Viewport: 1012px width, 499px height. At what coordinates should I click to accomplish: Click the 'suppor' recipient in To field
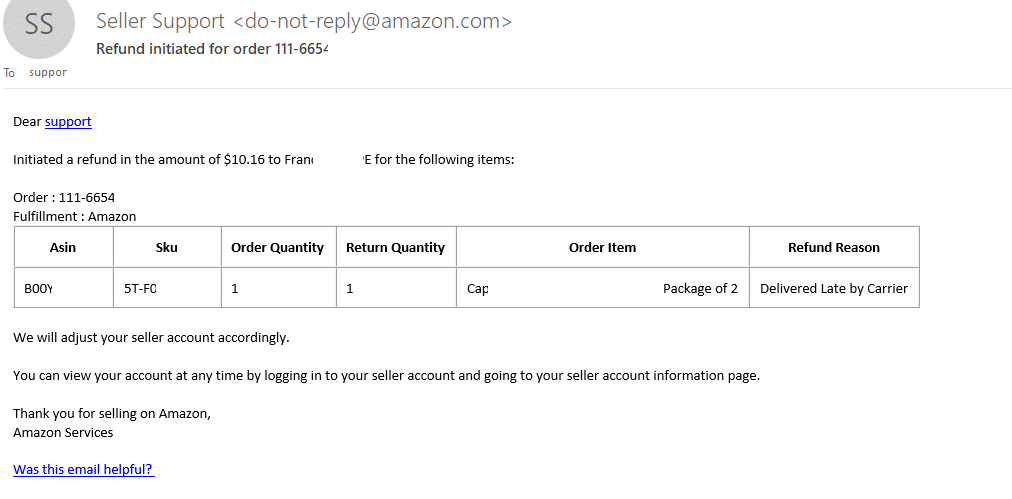[x=48, y=72]
